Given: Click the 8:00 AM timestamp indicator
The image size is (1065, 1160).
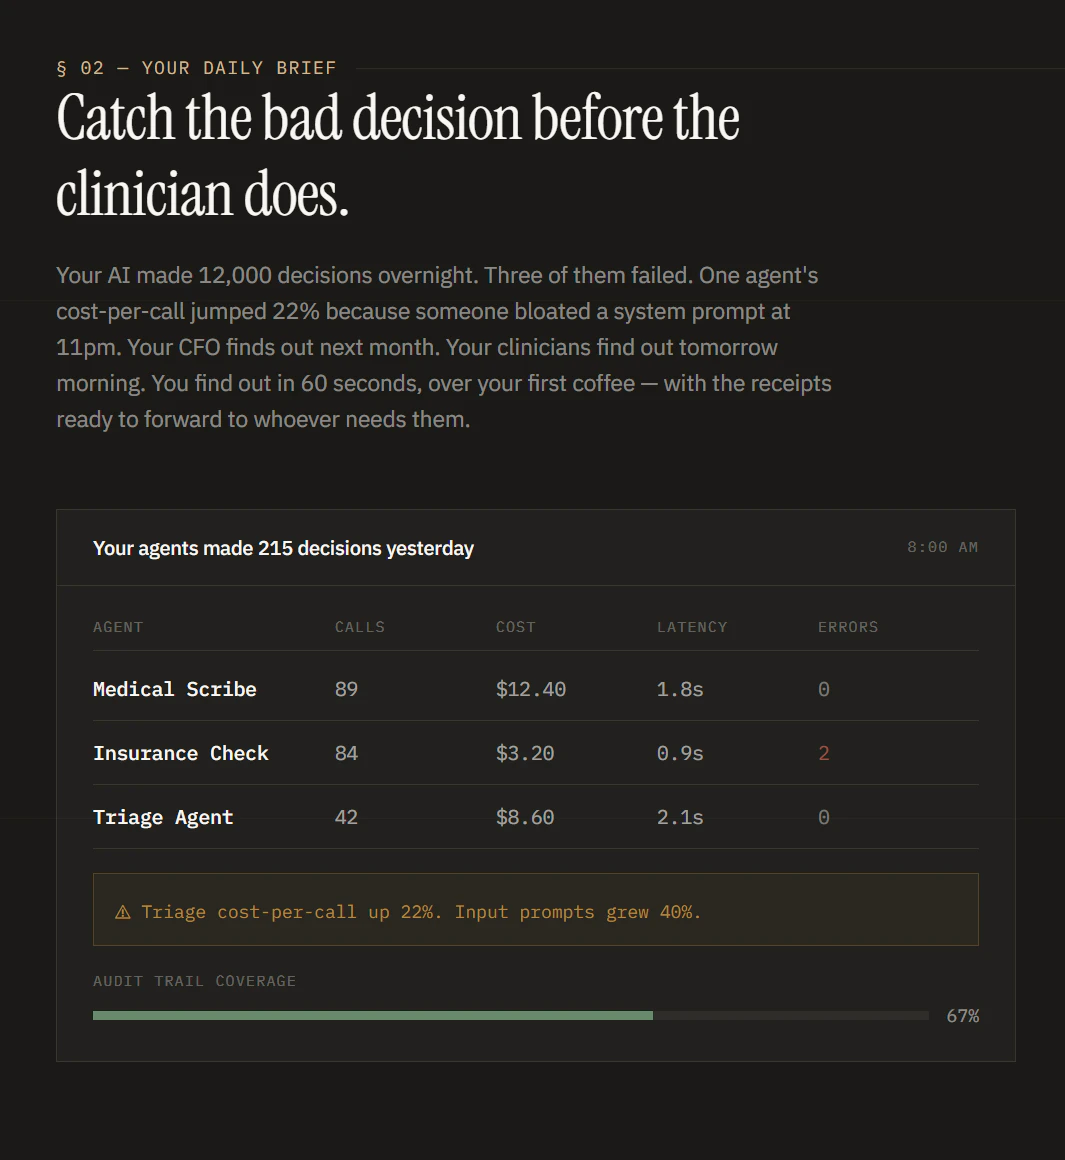Looking at the screenshot, I should pyautogui.click(x=941, y=547).
